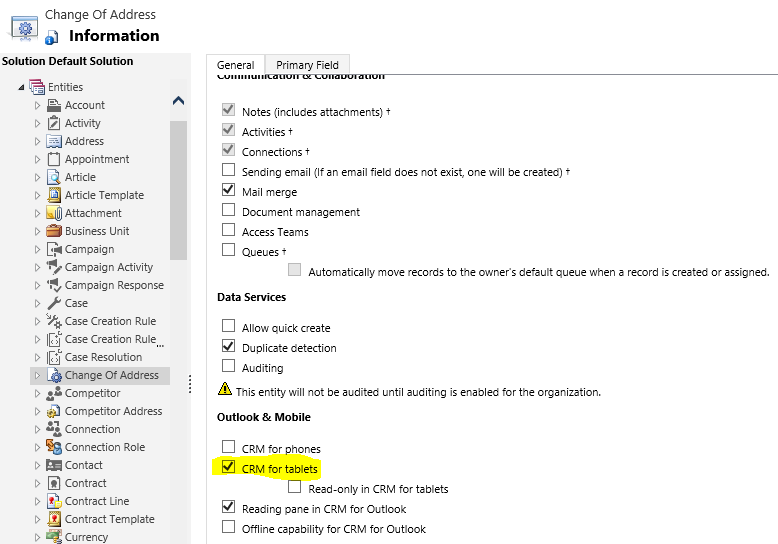Enable Allow quick create checkbox
778x544 pixels.
click(x=228, y=327)
